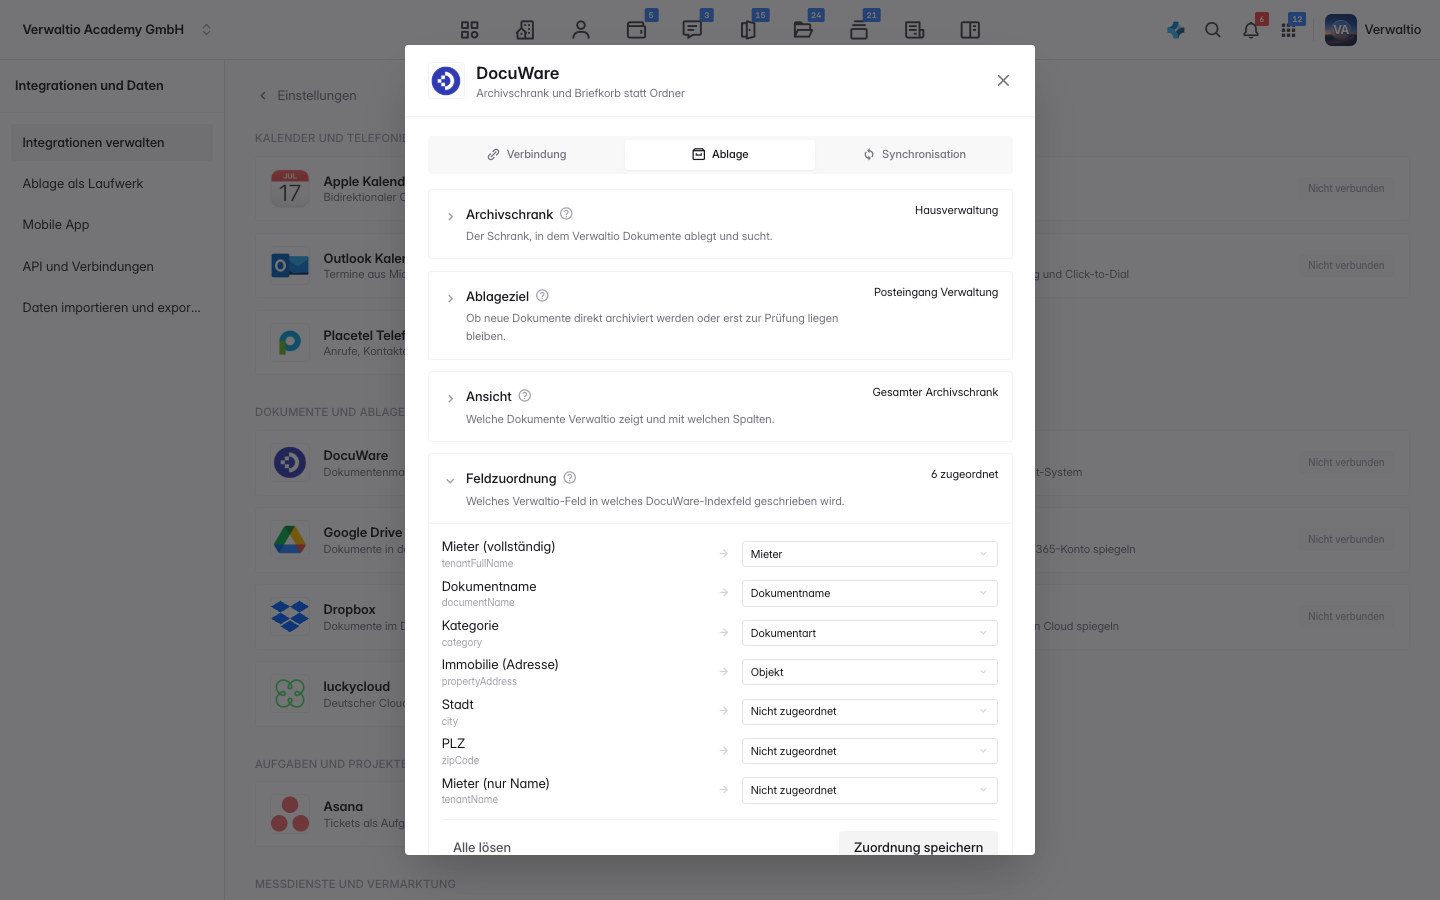Click the help icon next to Feldzuordnung
The height and width of the screenshot is (900, 1440).
tap(570, 478)
